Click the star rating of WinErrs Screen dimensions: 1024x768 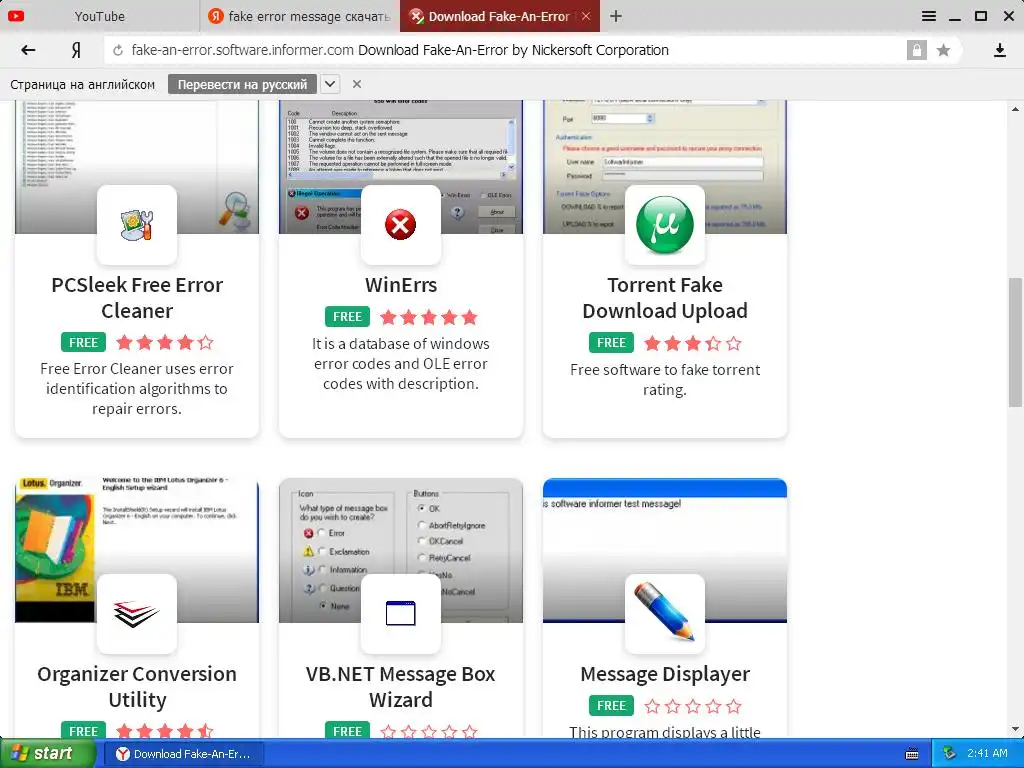[428, 317]
